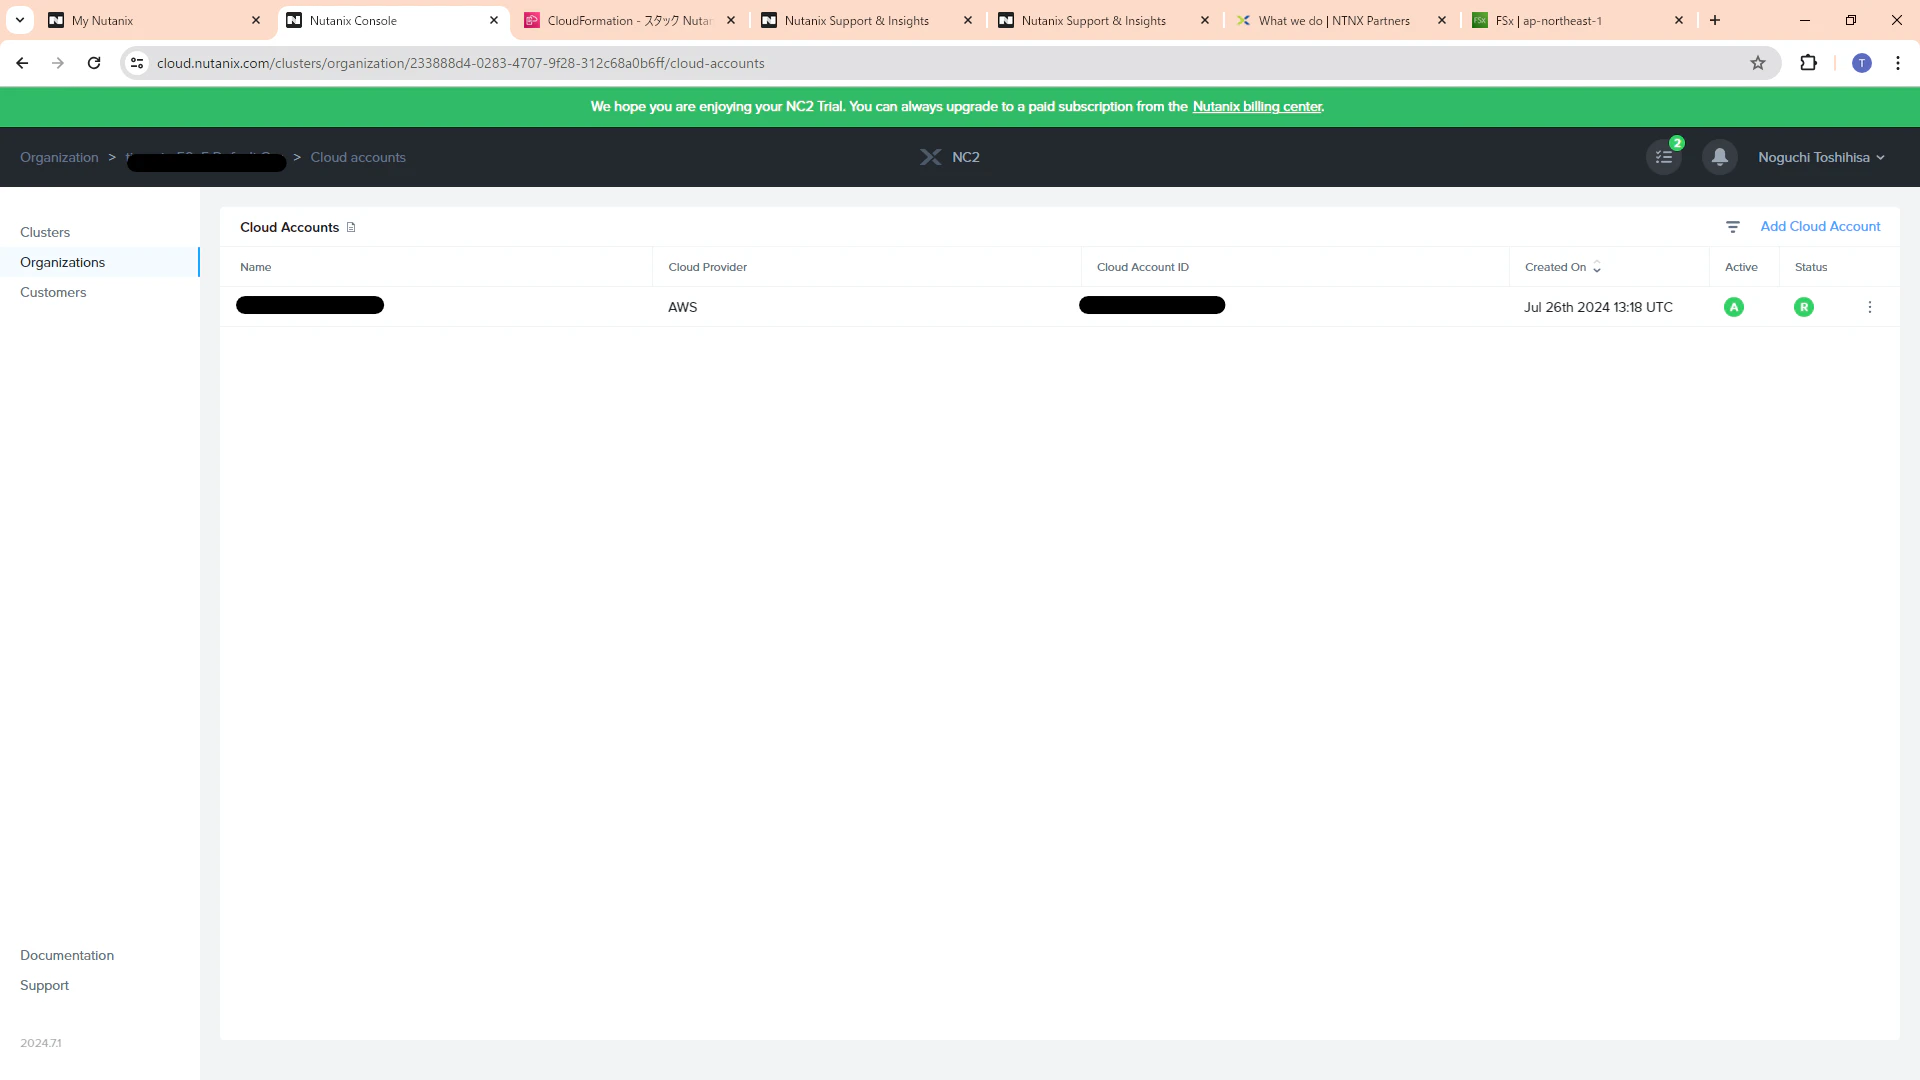Open Chrome's three-dot menu

click(1898, 63)
